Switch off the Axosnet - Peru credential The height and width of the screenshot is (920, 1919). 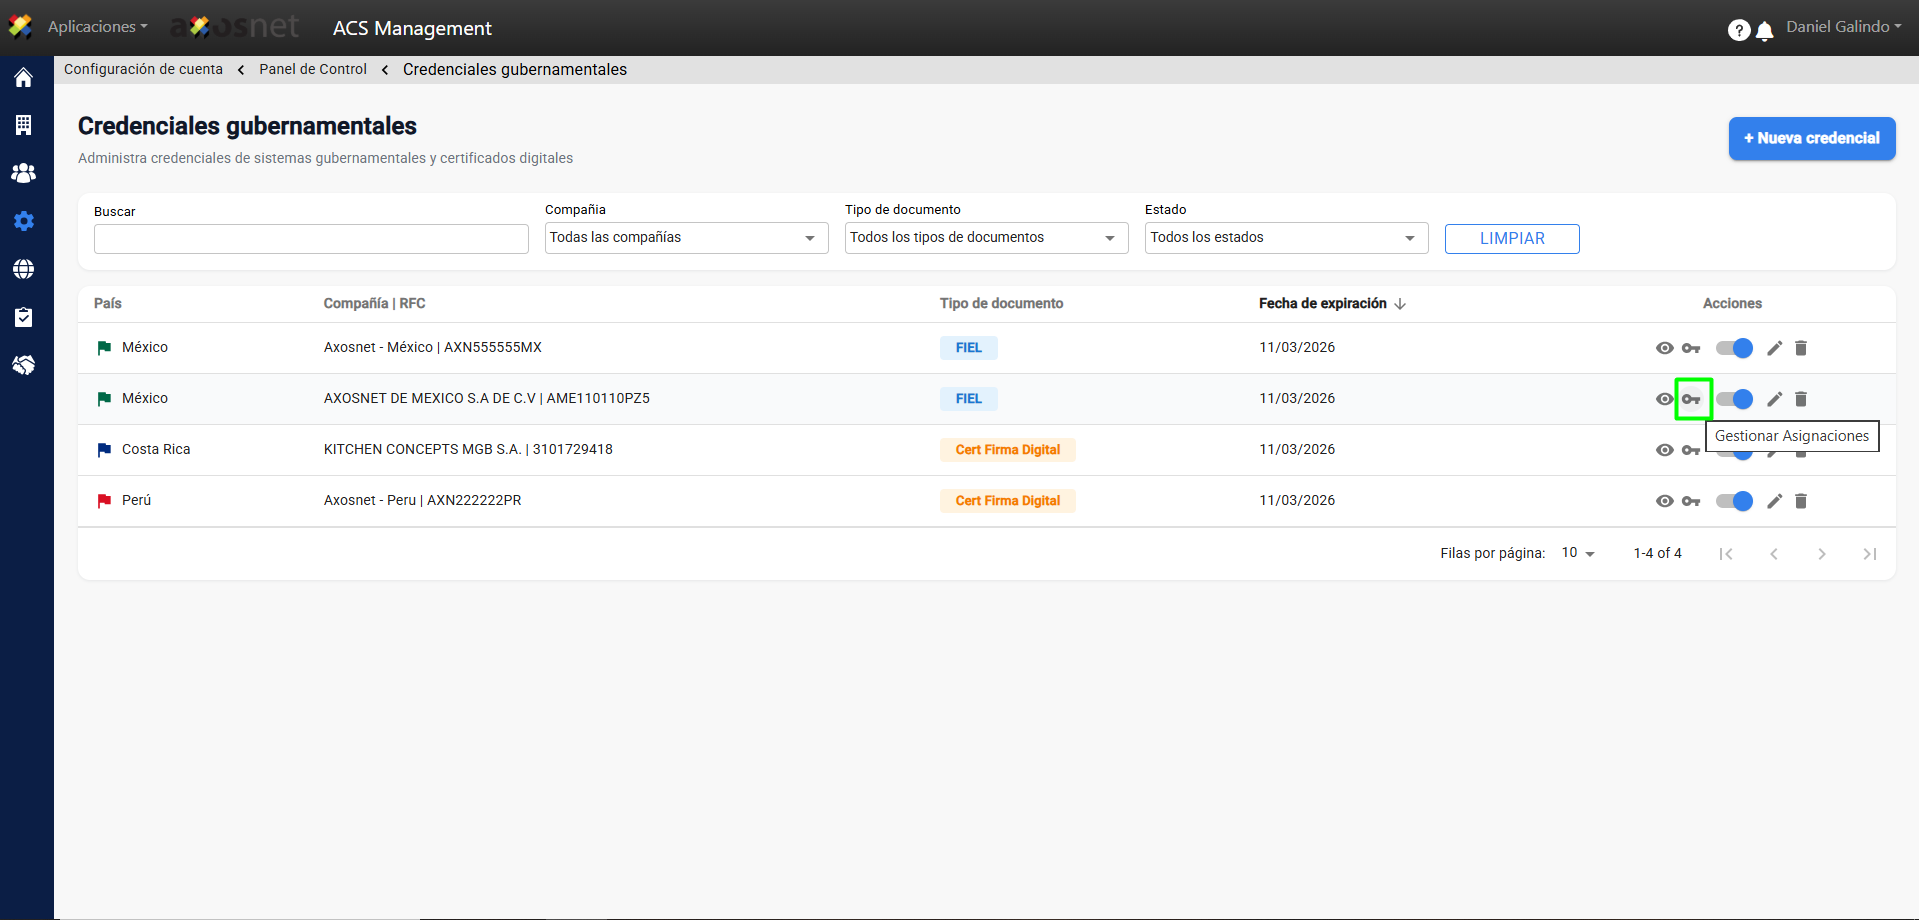pyautogui.click(x=1734, y=501)
